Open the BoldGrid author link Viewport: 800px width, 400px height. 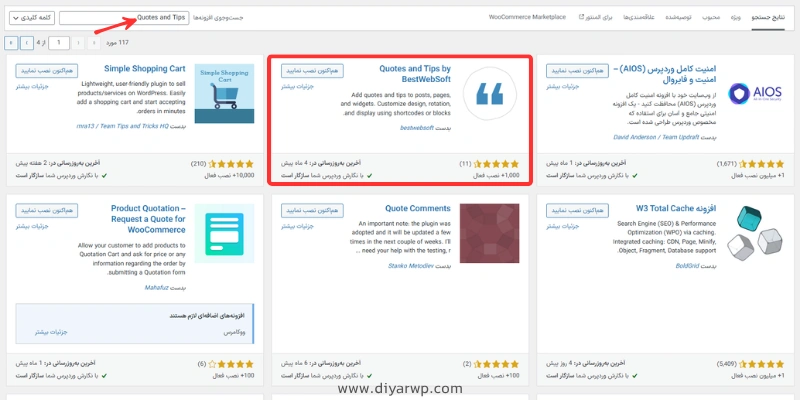tap(686, 266)
